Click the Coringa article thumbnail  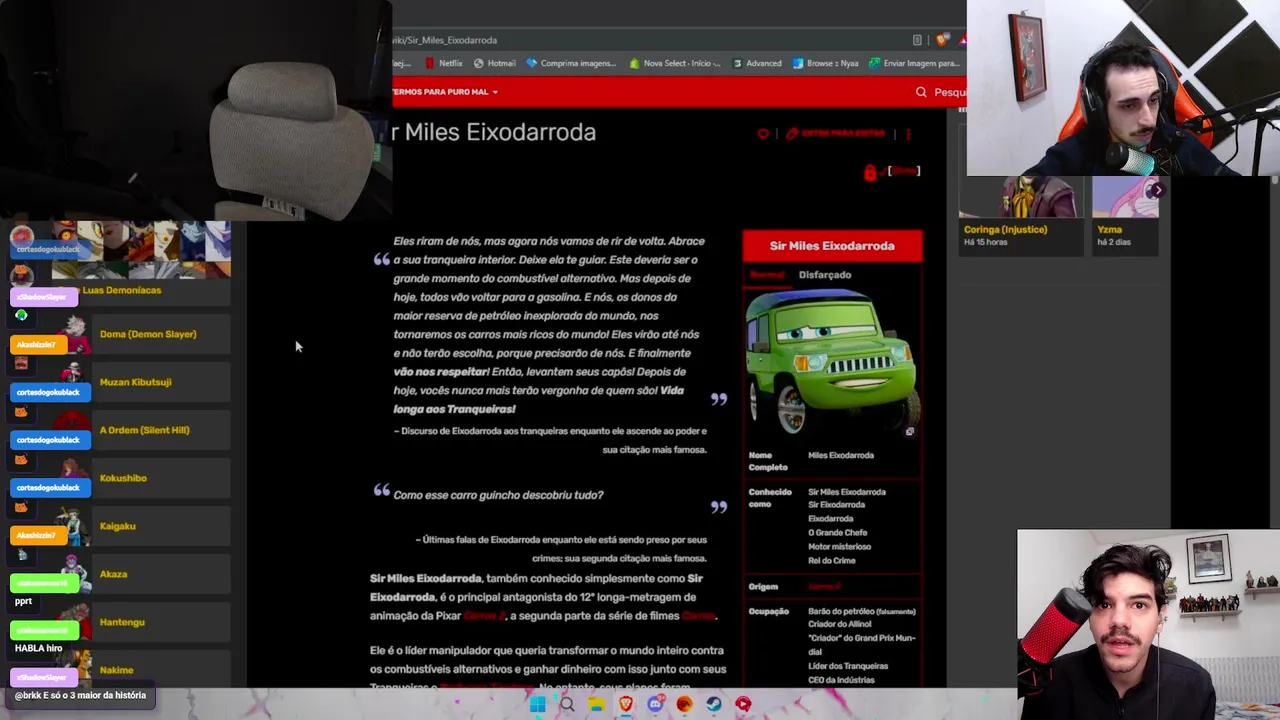(1020, 197)
